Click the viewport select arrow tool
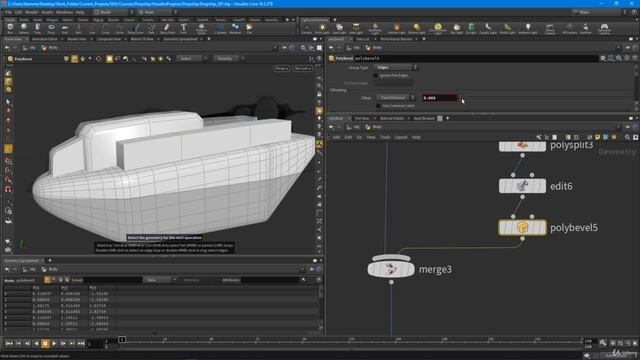The width and height of the screenshot is (640, 360). pyautogui.click(x=8, y=102)
